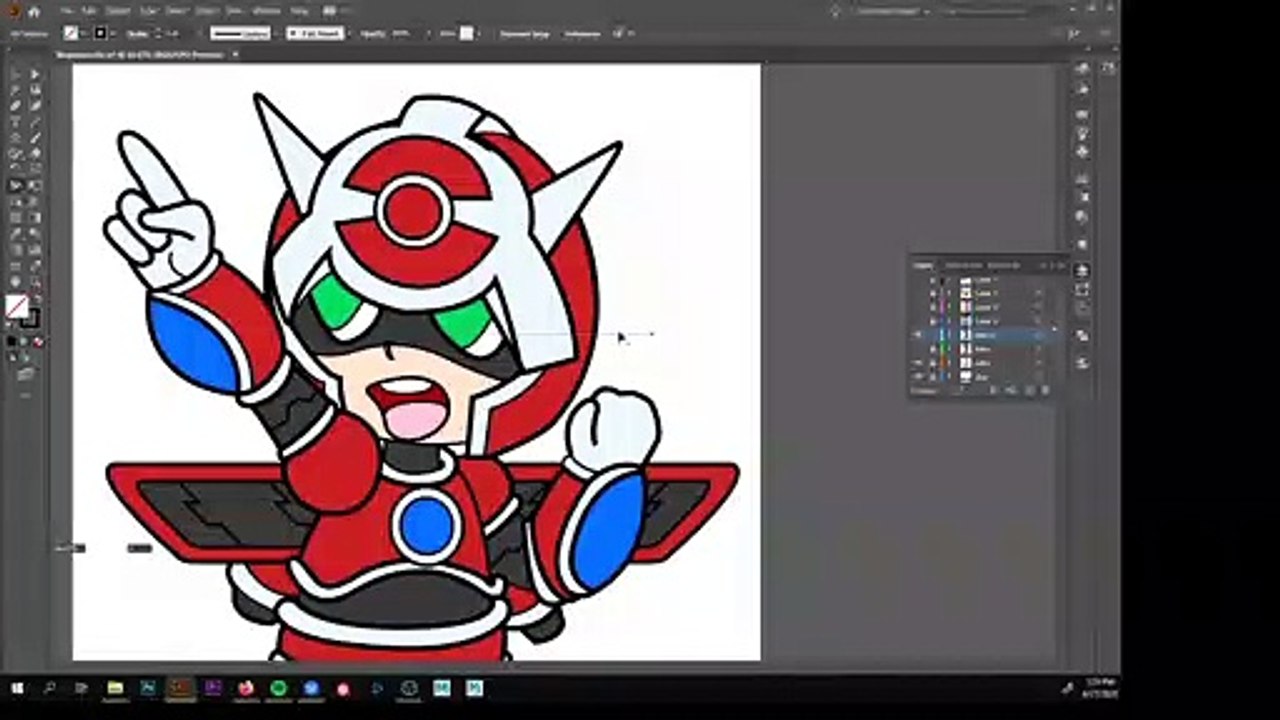Select the highlighted layer in Layers panel

pos(989,335)
